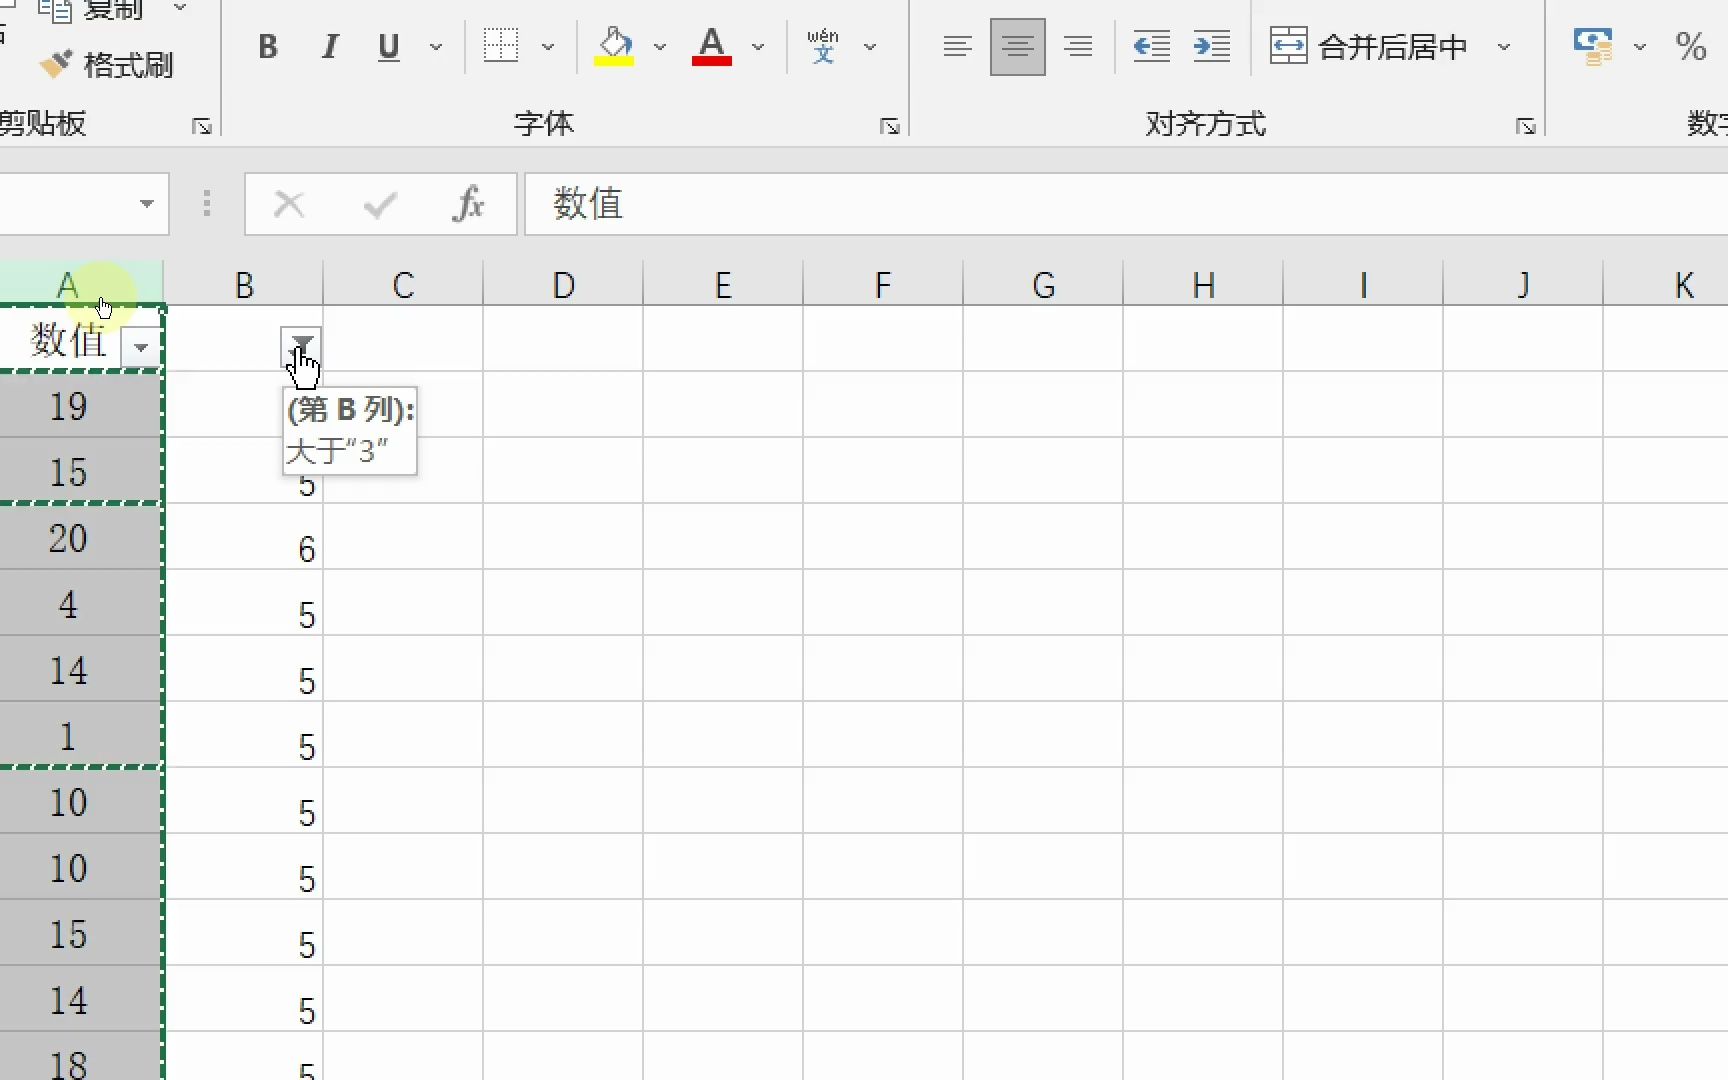Toggle italic formatting
Viewport: 1728px width, 1080px height.
[329, 46]
